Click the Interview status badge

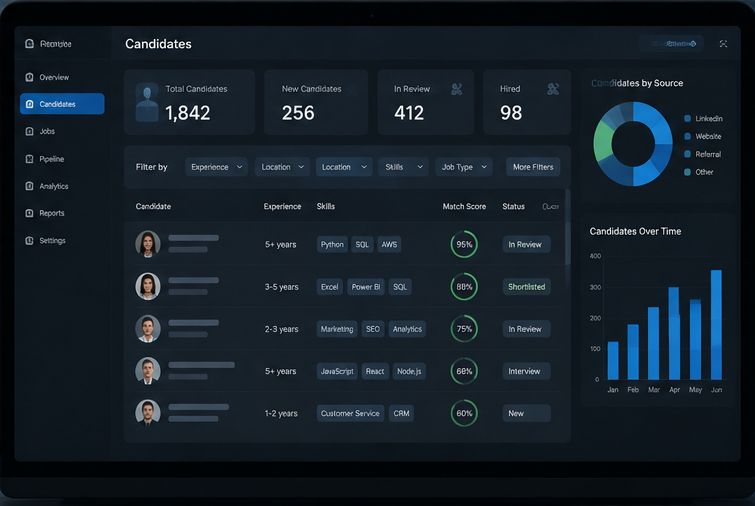(x=526, y=371)
